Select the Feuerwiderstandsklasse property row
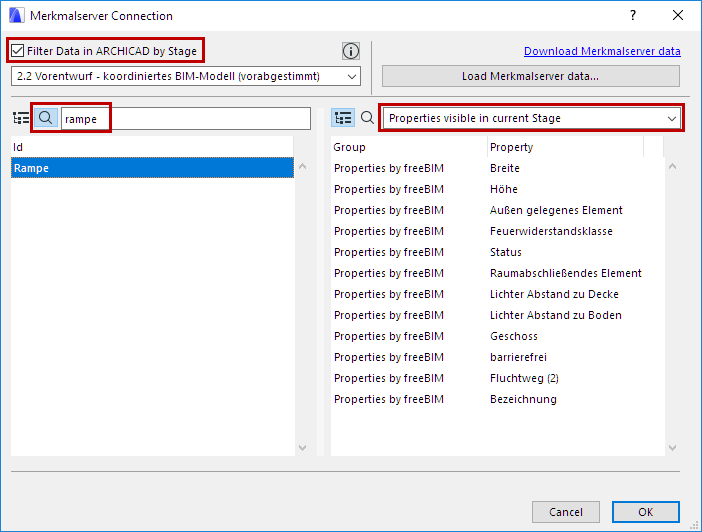 (551, 231)
